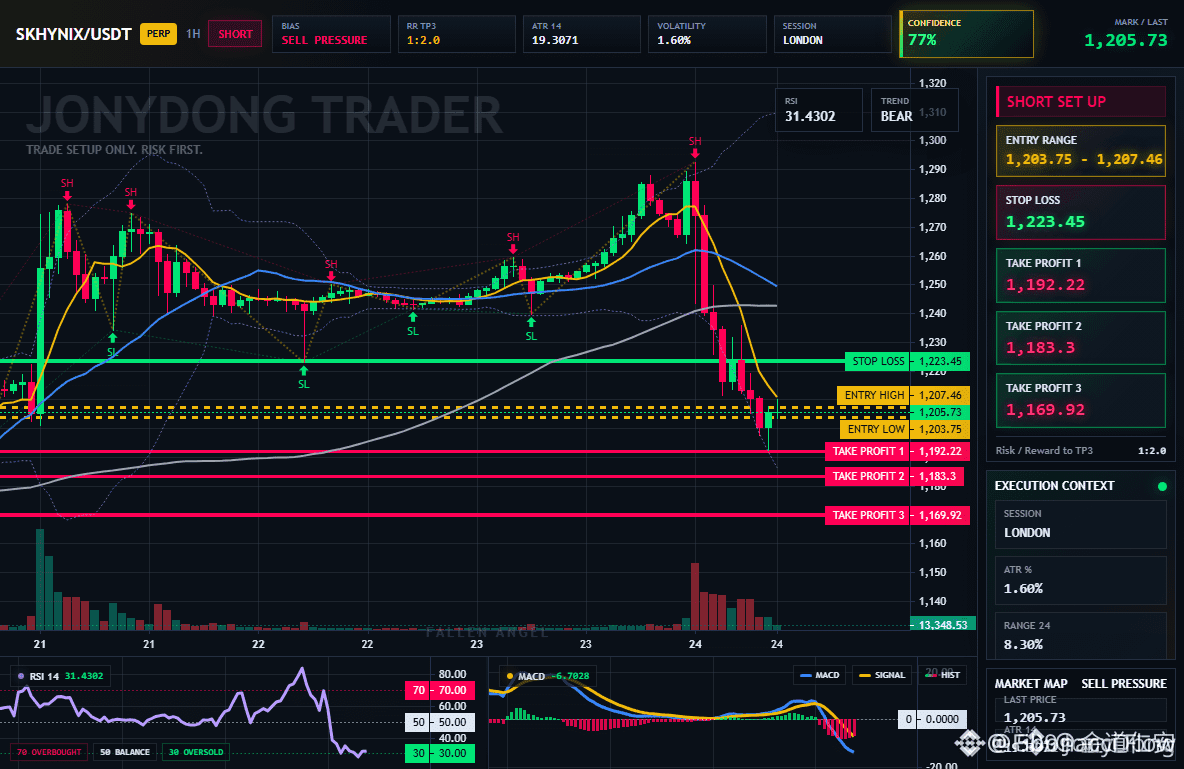
Task: Click the CONFIDENCE 77% indicator
Action: click(967, 34)
